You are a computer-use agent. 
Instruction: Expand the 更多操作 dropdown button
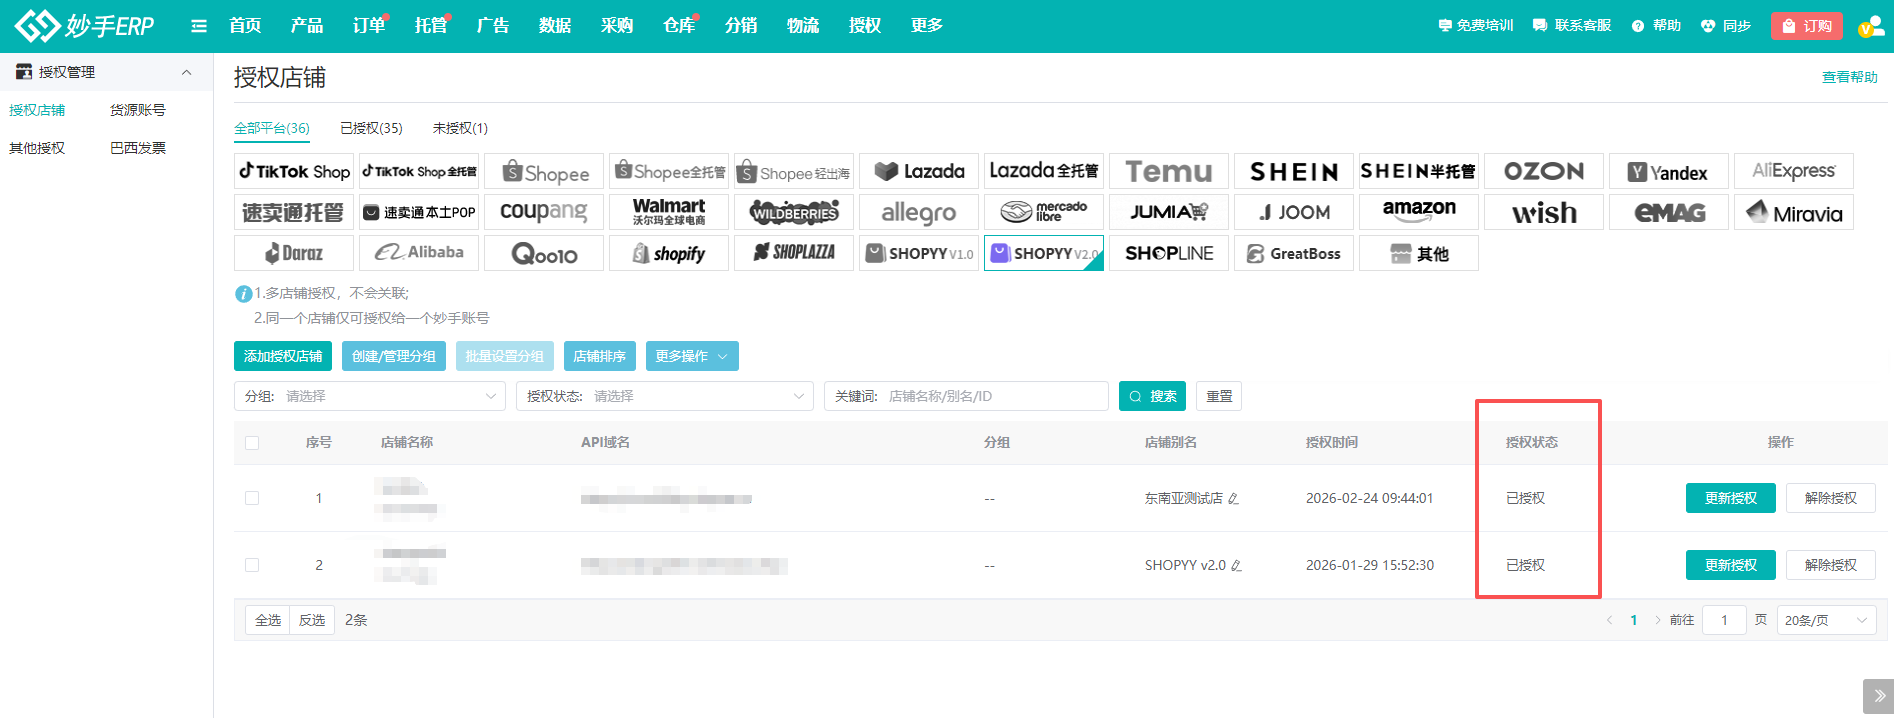coord(692,356)
